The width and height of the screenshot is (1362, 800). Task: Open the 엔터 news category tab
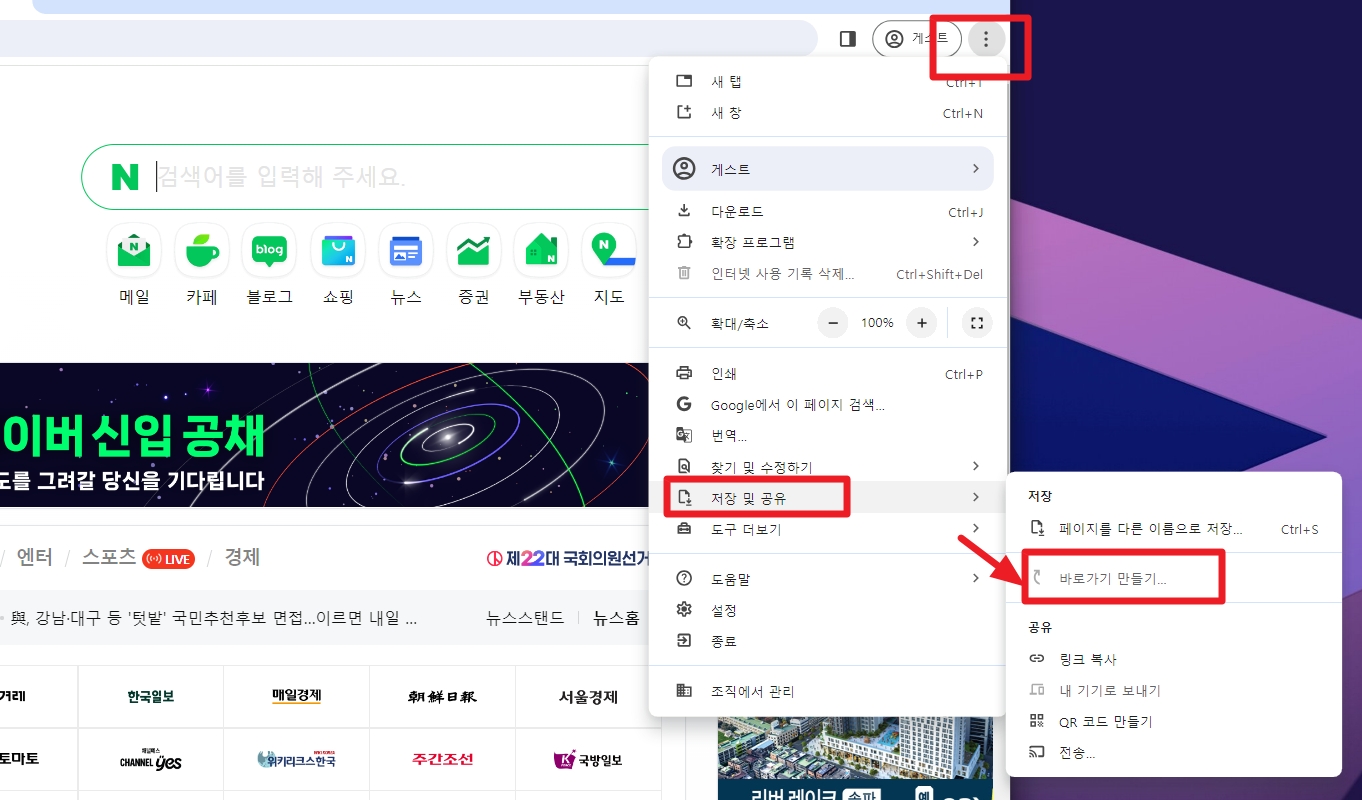pos(35,557)
